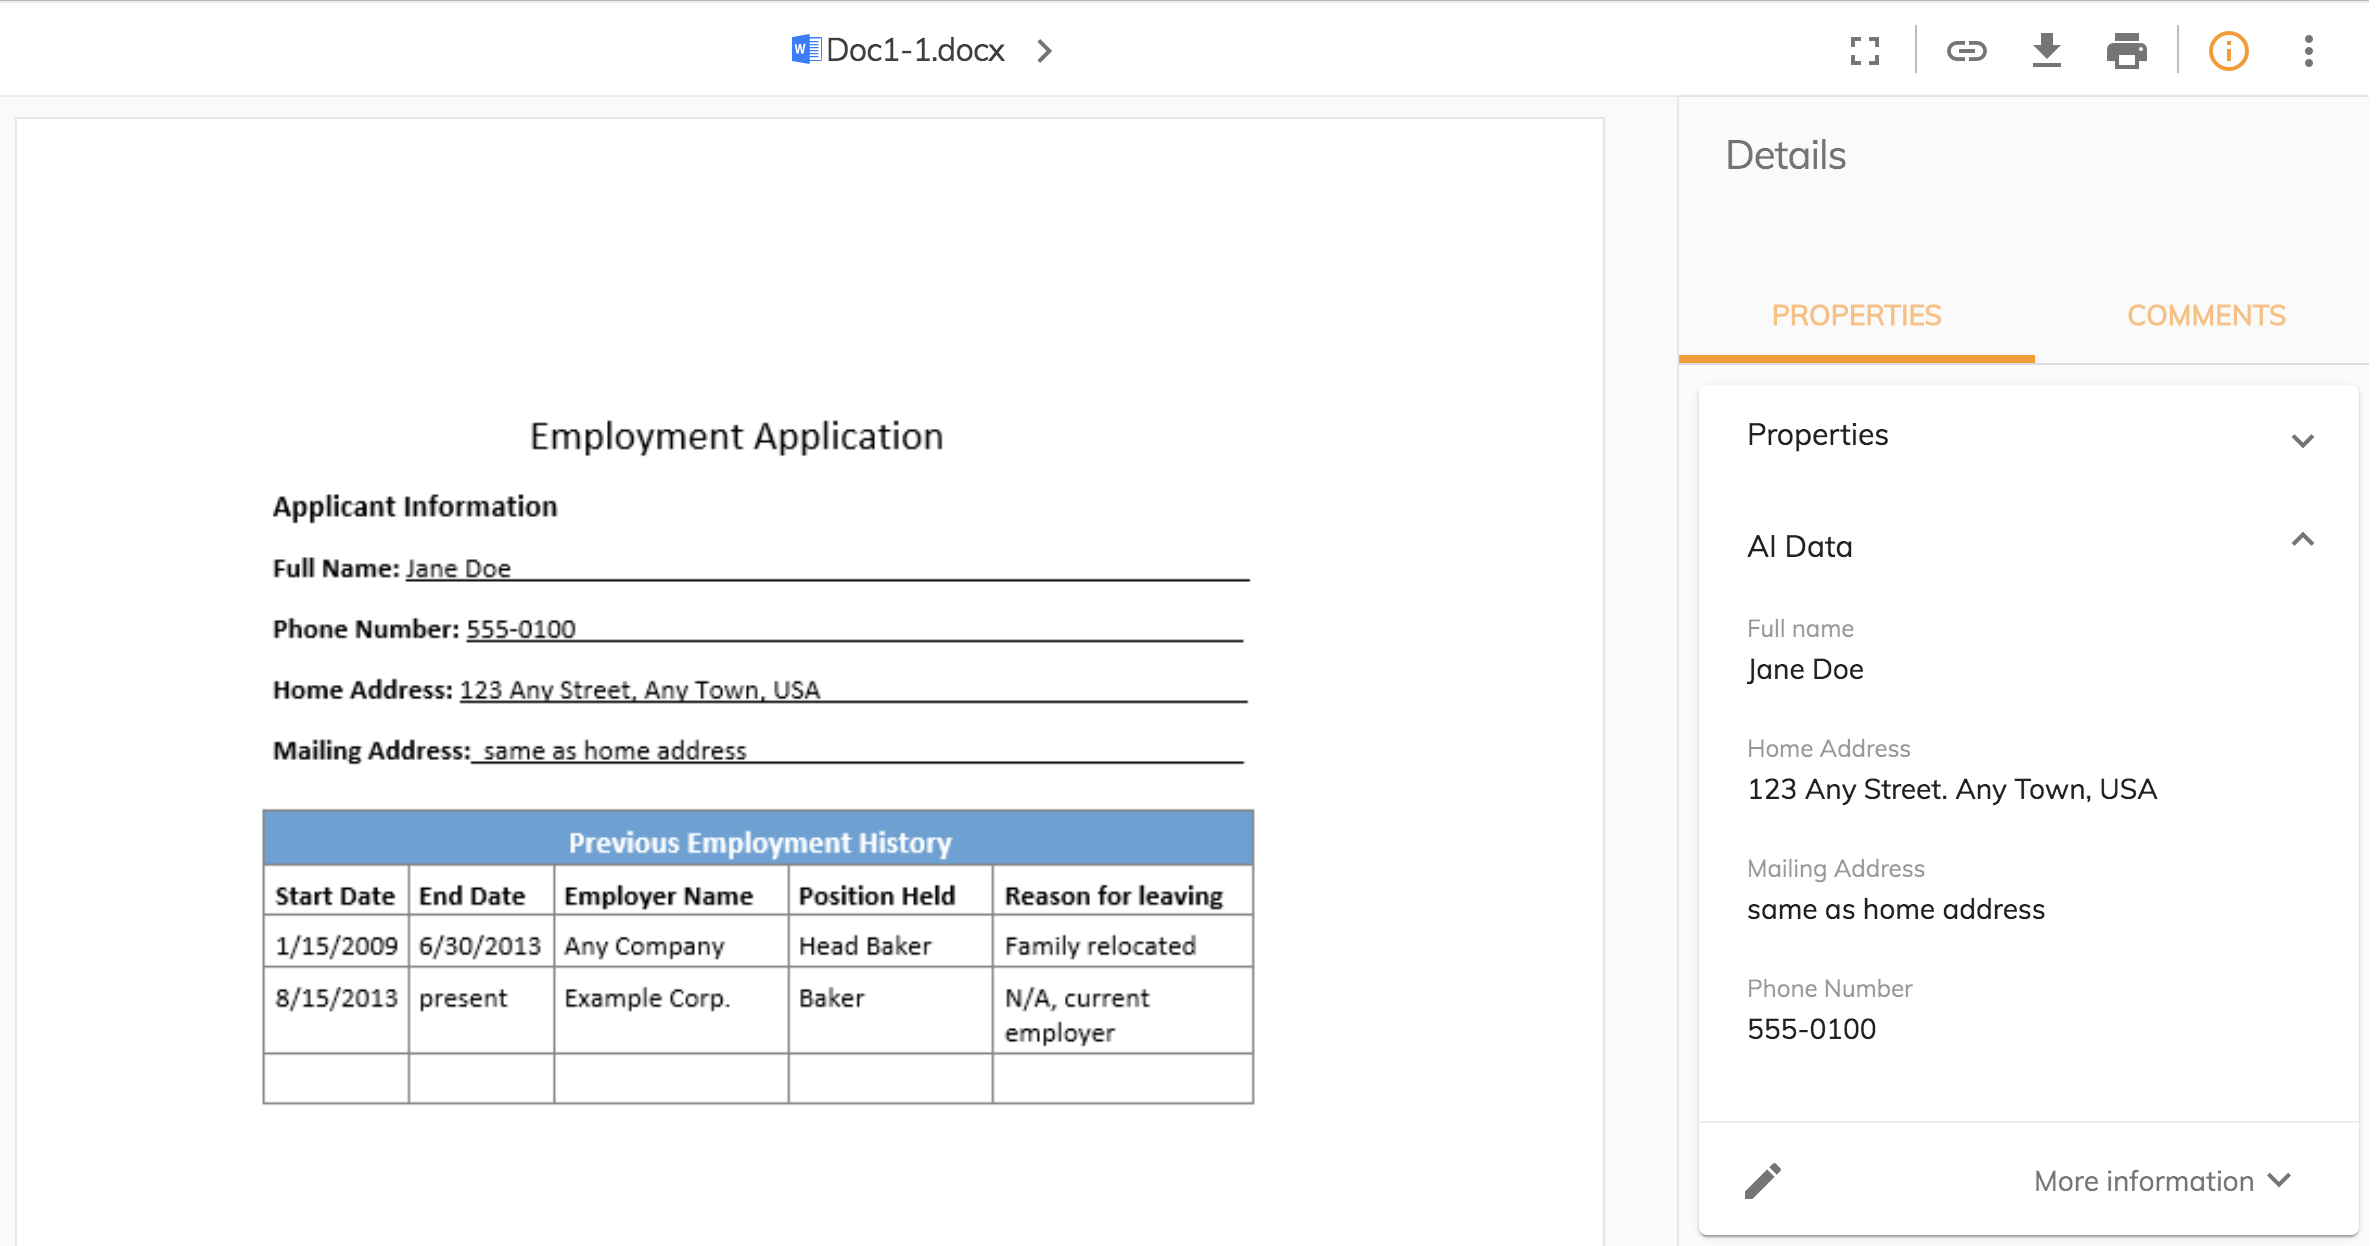Switch to the COMMENTS tab
The height and width of the screenshot is (1246, 2377).
pyautogui.click(x=2209, y=313)
